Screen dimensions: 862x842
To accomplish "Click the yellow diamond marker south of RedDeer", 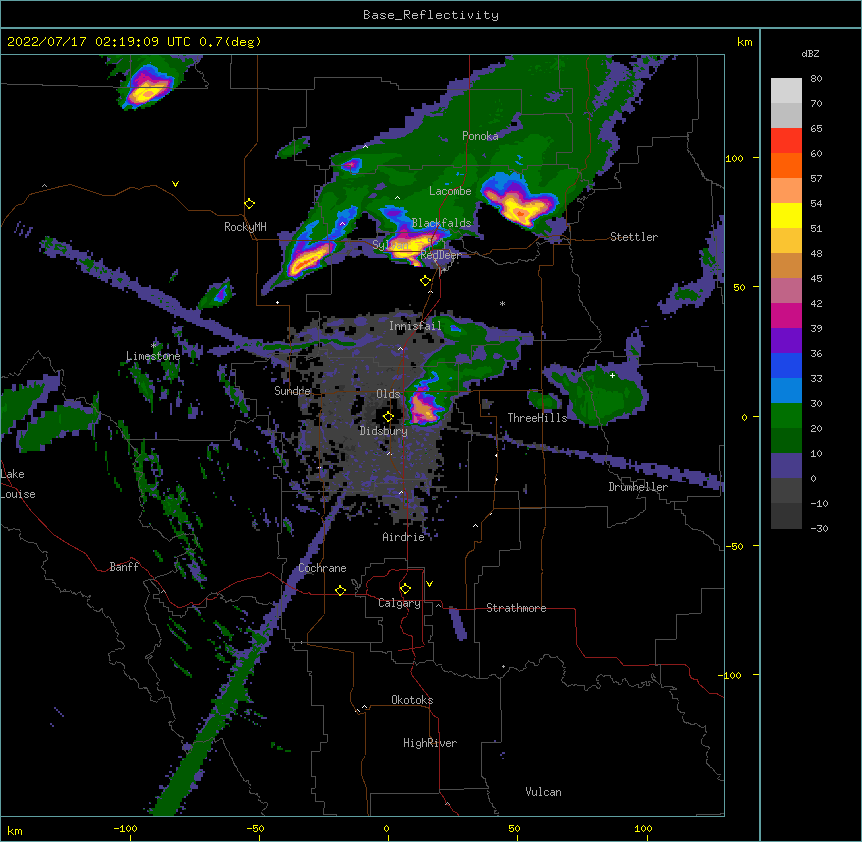I will pyautogui.click(x=426, y=281).
